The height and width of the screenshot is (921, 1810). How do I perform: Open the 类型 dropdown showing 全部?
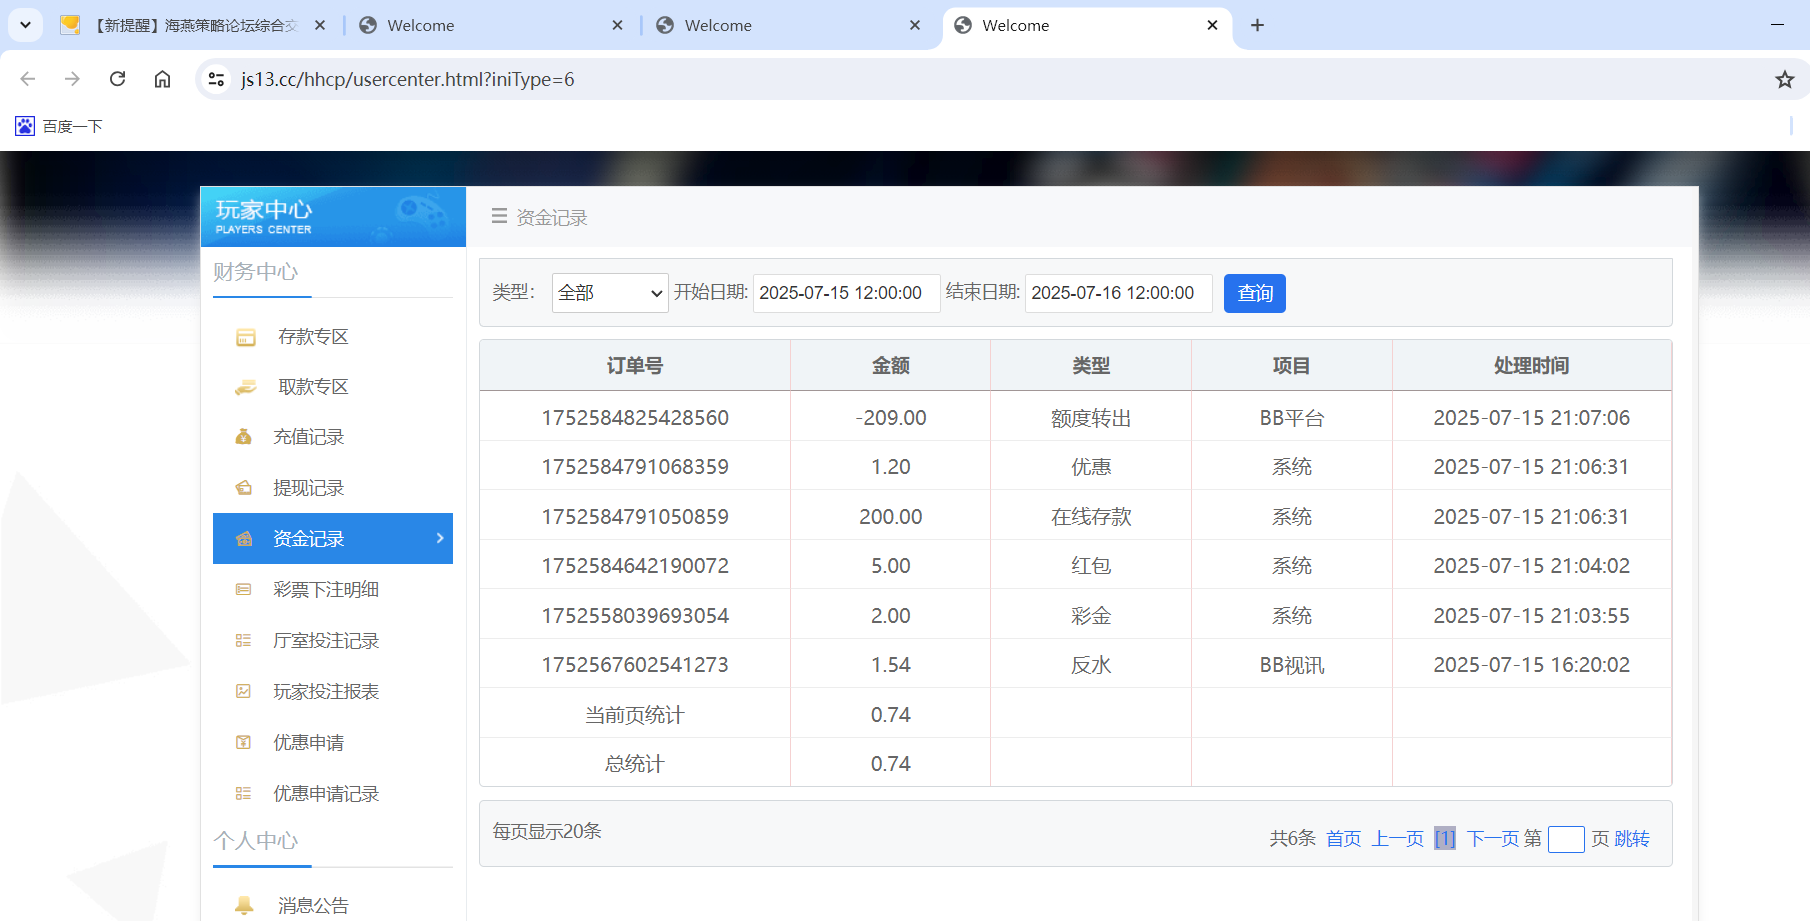pyautogui.click(x=609, y=293)
